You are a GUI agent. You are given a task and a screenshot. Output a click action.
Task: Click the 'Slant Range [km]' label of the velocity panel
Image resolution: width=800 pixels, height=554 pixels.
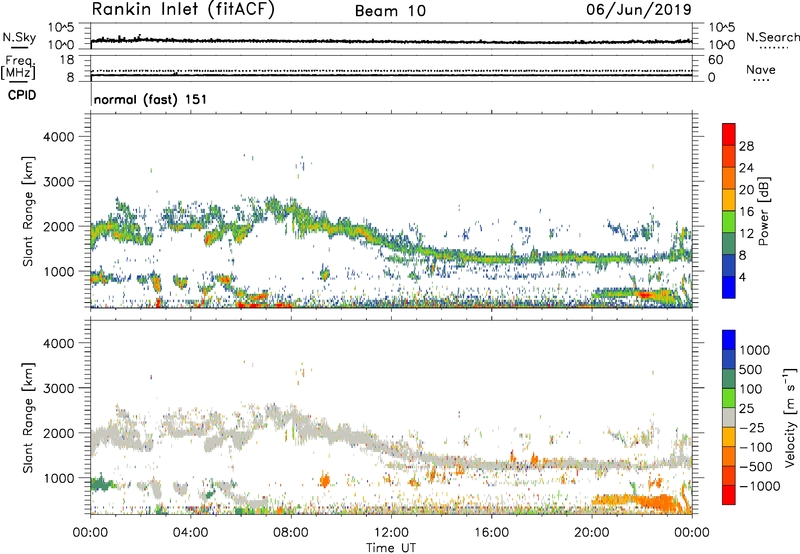click(28, 417)
